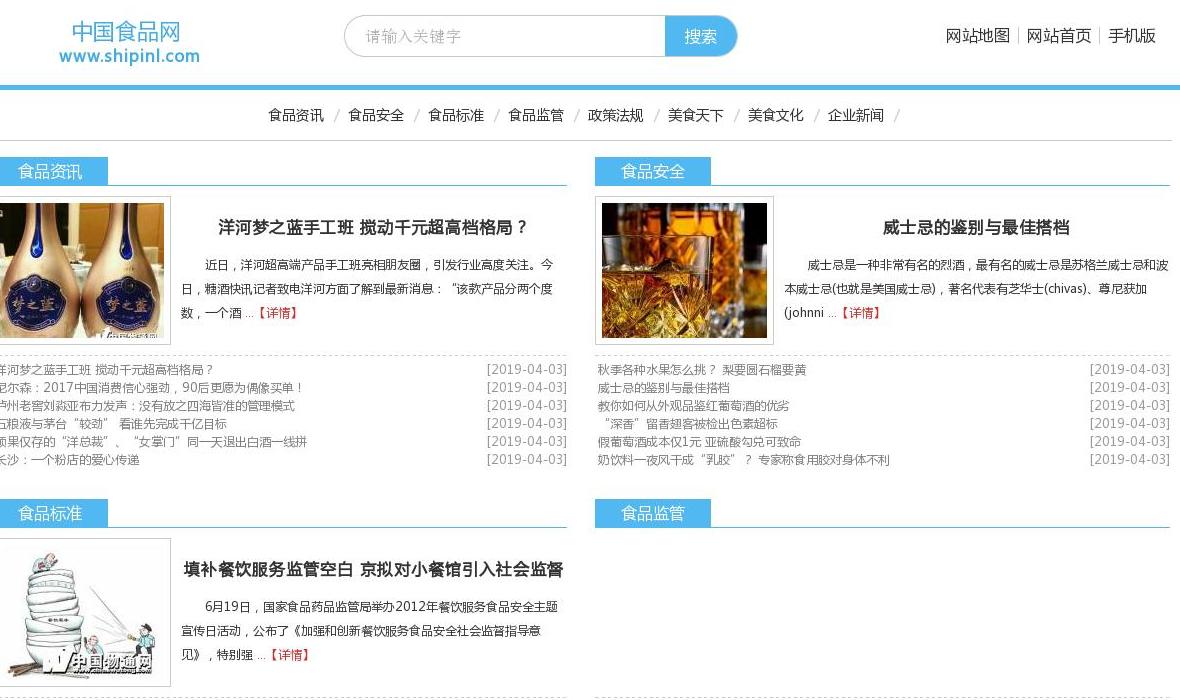Open headline 洋河梦之蓝手工班 搅动千元超高档格局？
This screenshot has height=700, width=1180.
tap(373, 227)
